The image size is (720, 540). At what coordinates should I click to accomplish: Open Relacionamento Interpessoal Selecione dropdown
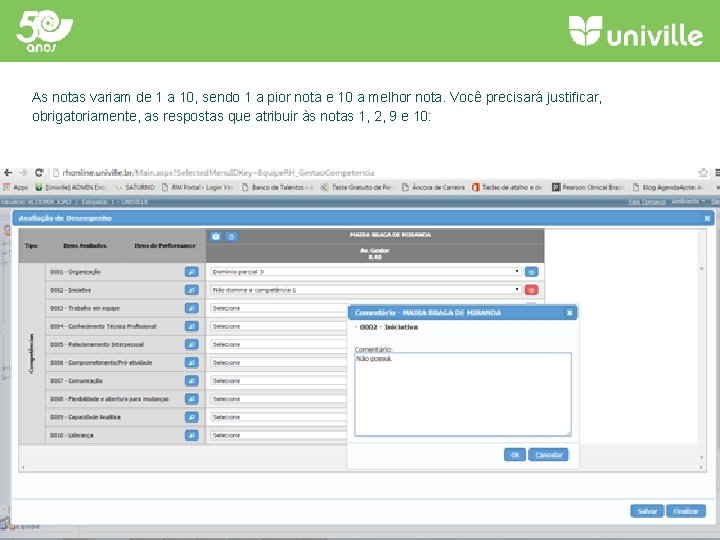278,344
